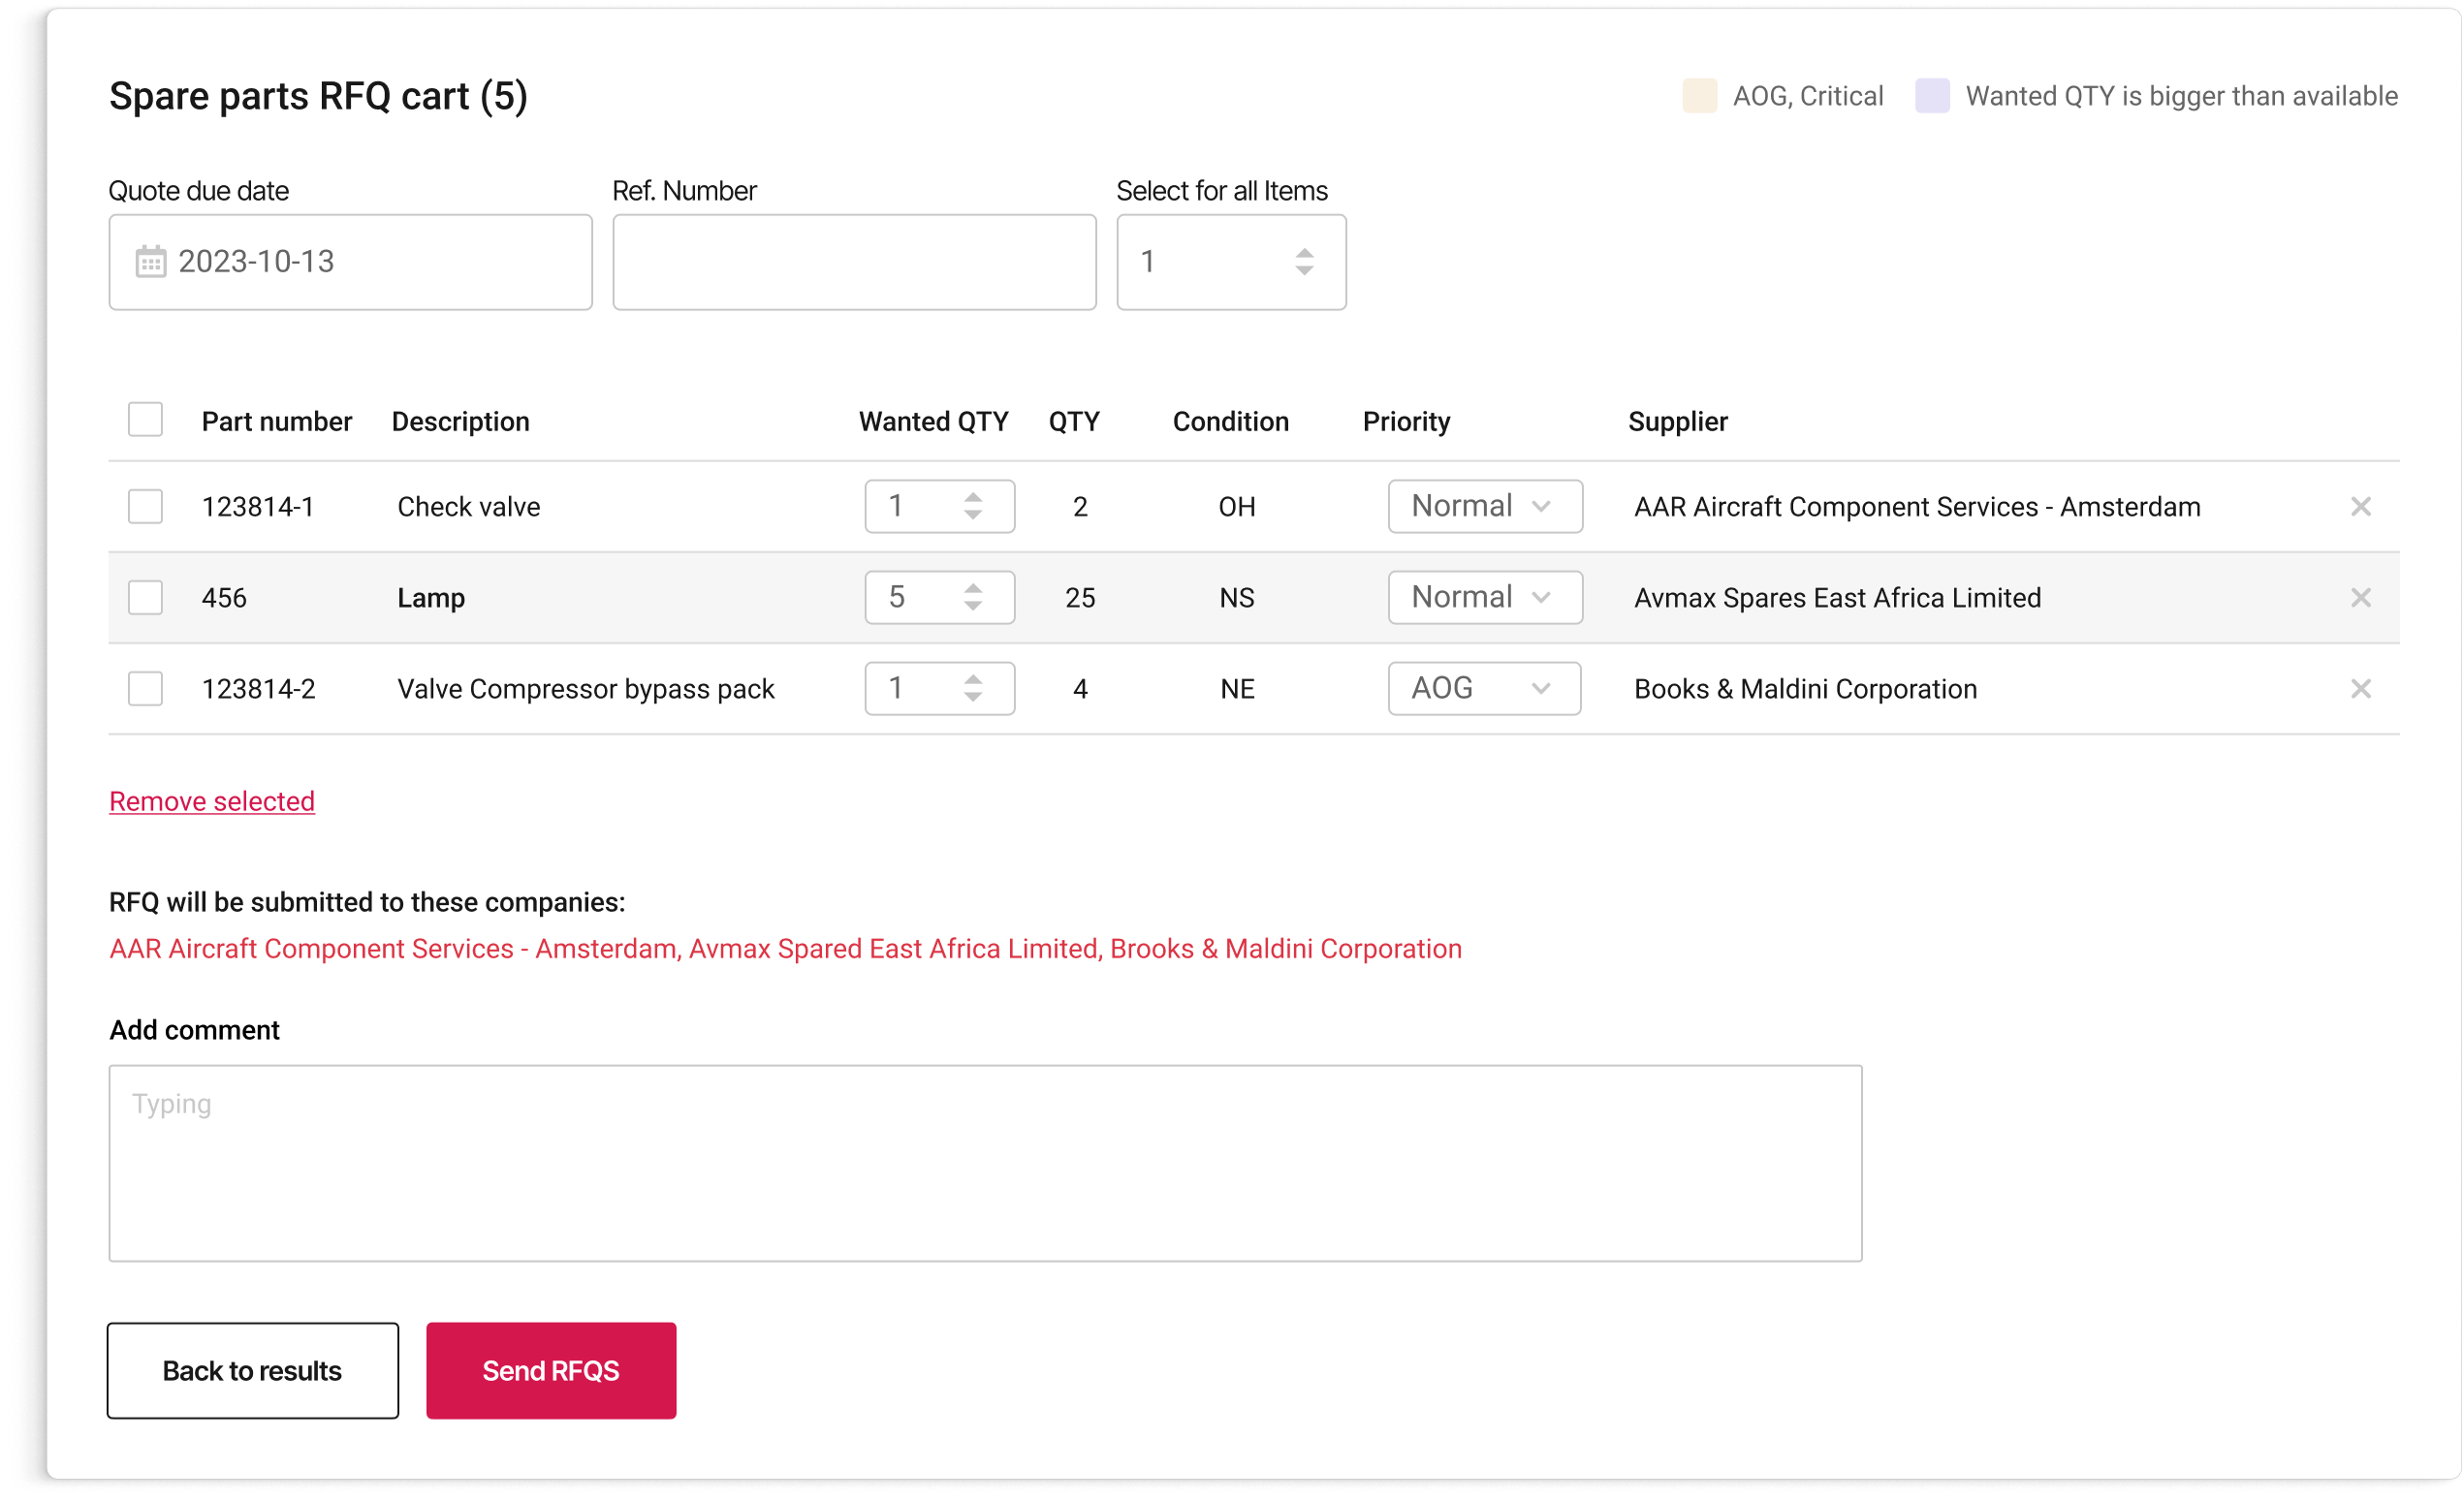
Task: Increase Wanted QTY for Check valve
Action: (x=972, y=497)
